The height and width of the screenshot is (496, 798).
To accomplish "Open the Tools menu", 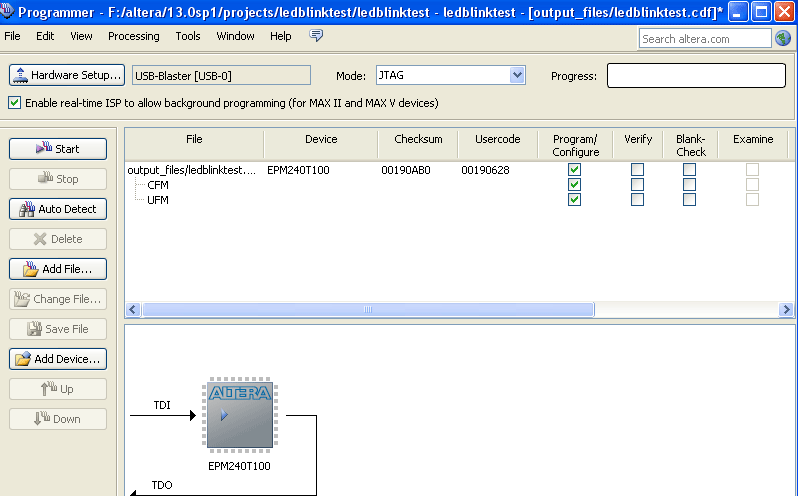I will [188, 36].
